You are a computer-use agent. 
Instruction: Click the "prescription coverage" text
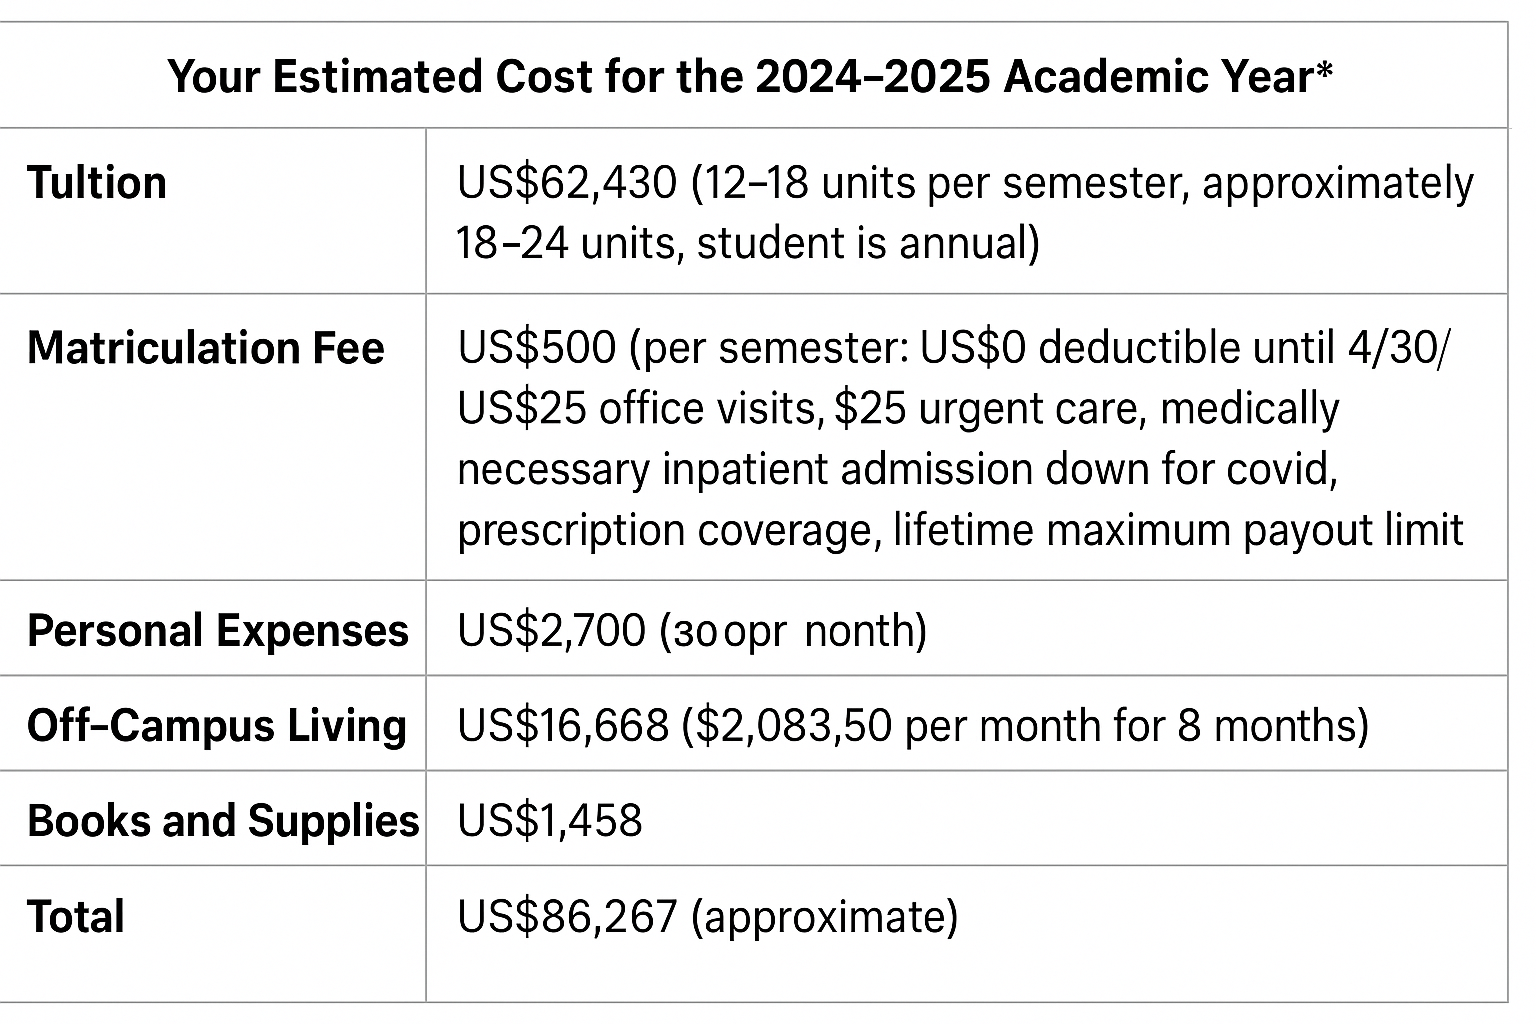coord(665,530)
